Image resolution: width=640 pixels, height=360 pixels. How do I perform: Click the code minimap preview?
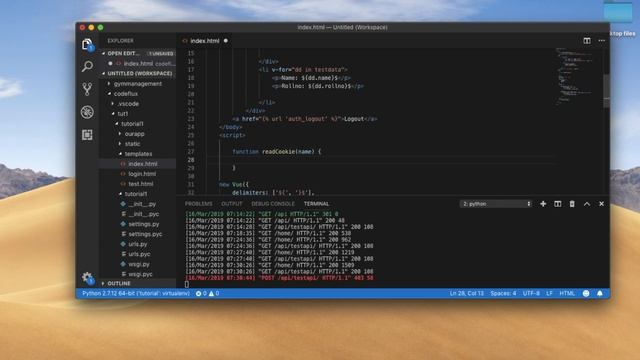[576, 78]
